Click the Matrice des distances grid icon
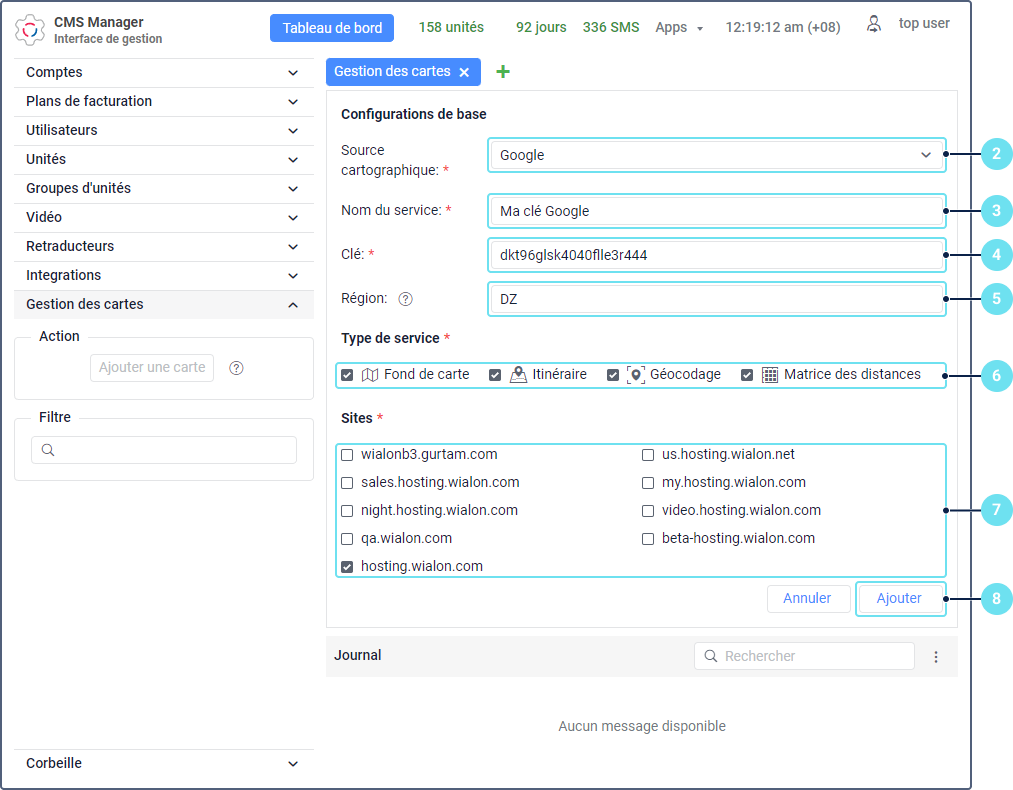This screenshot has height=790, width=1013. 769,375
